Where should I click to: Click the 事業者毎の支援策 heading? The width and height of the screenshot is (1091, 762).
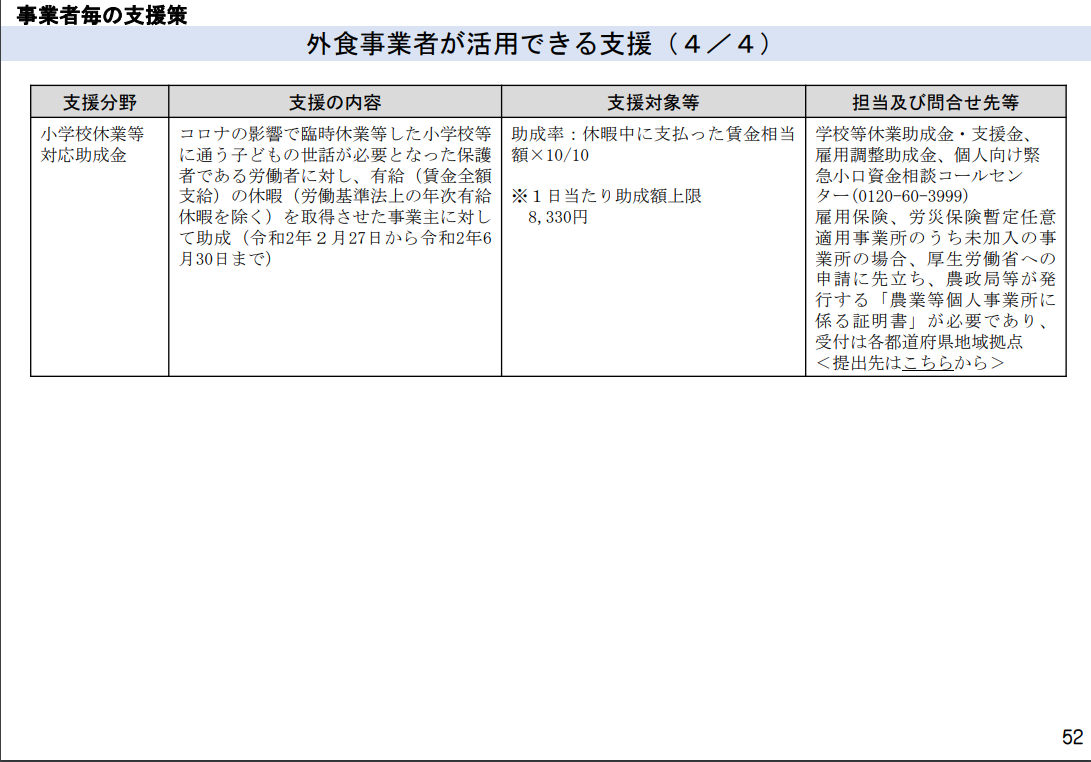pyautogui.click(x=102, y=15)
